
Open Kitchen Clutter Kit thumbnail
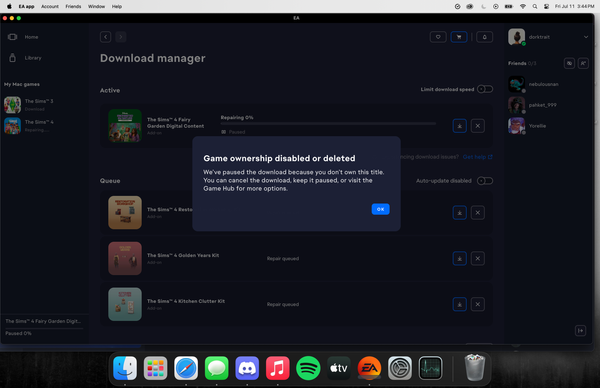click(125, 304)
